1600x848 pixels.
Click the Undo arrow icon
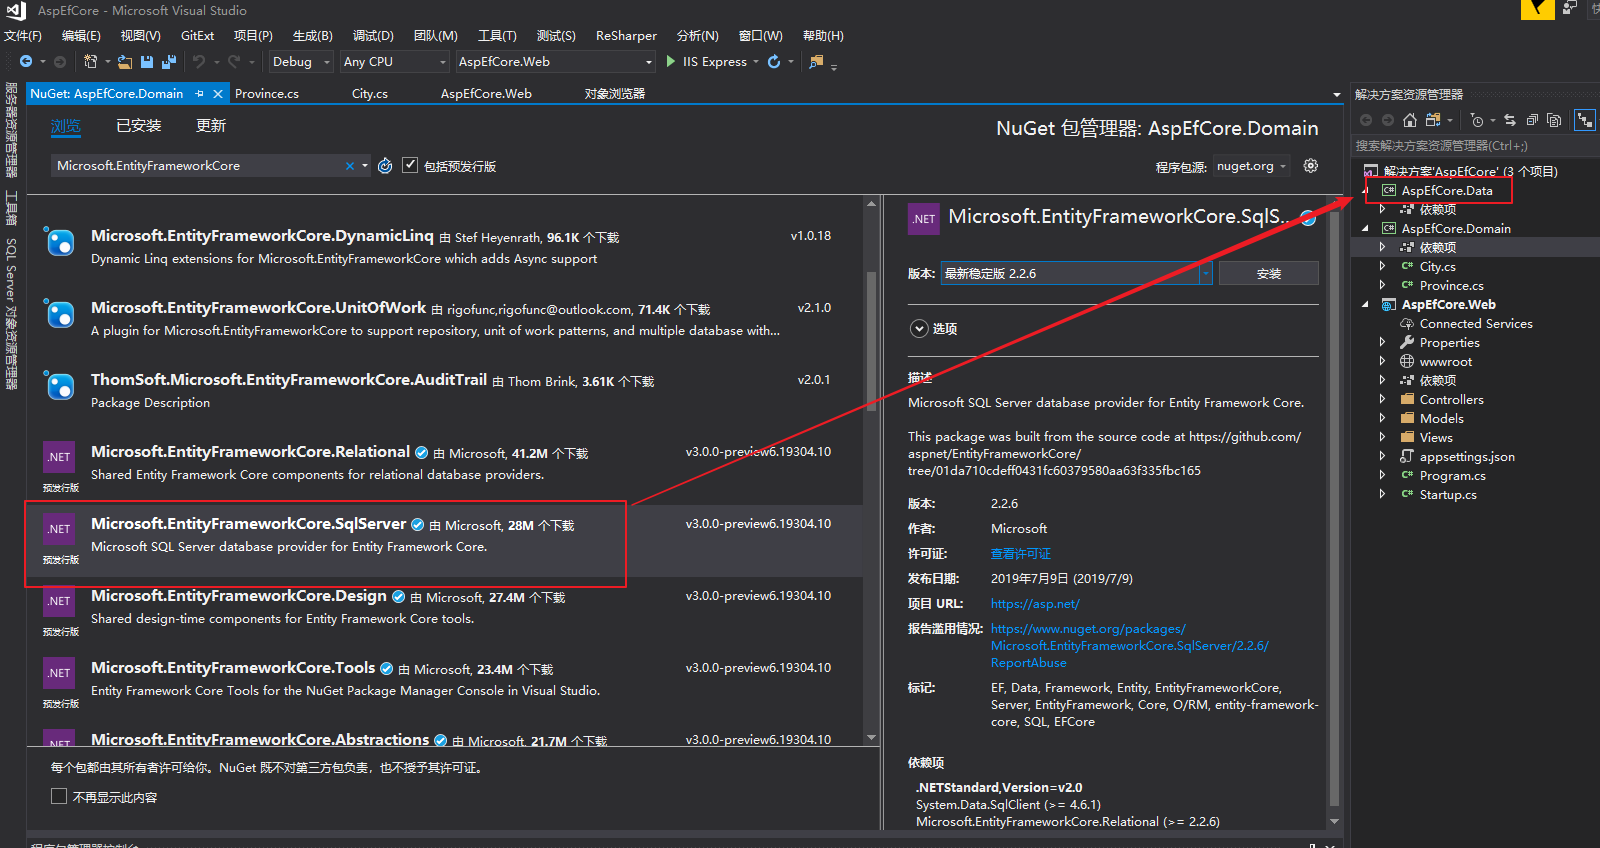coord(199,62)
